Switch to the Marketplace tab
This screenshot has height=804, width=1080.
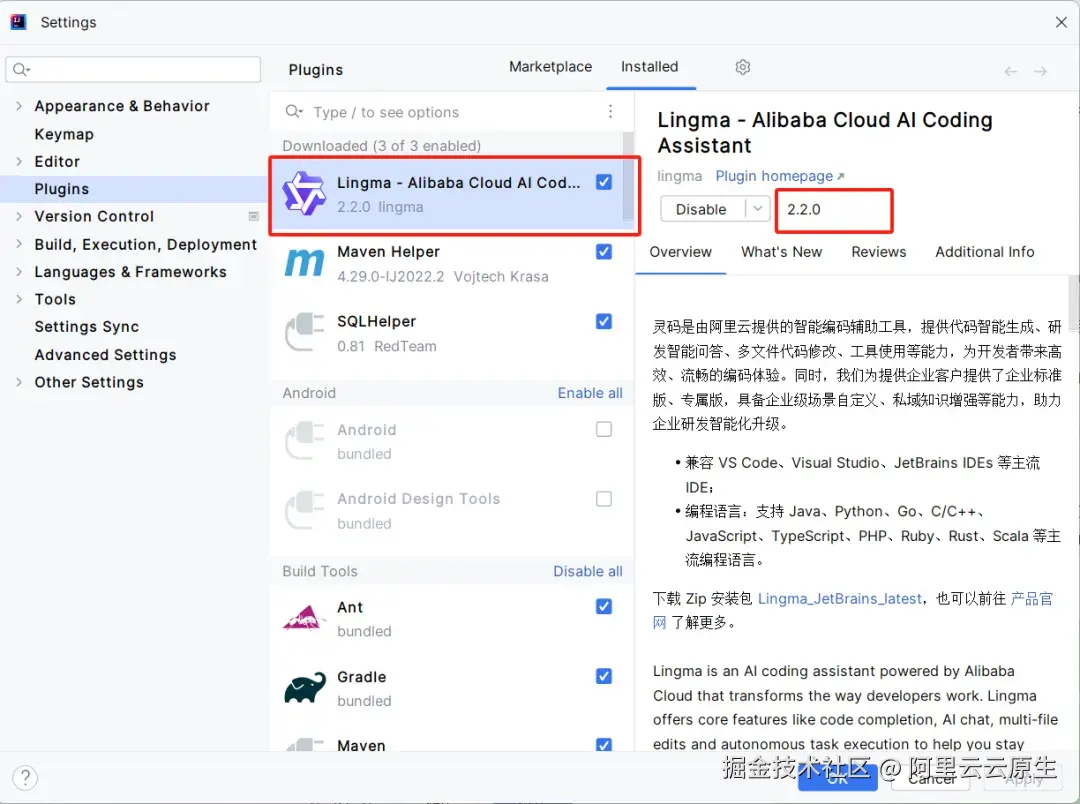[550, 67]
